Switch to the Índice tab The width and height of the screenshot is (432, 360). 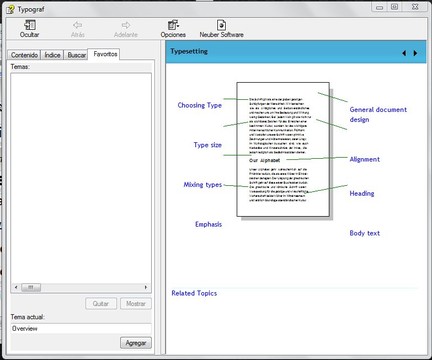click(52, 55)
